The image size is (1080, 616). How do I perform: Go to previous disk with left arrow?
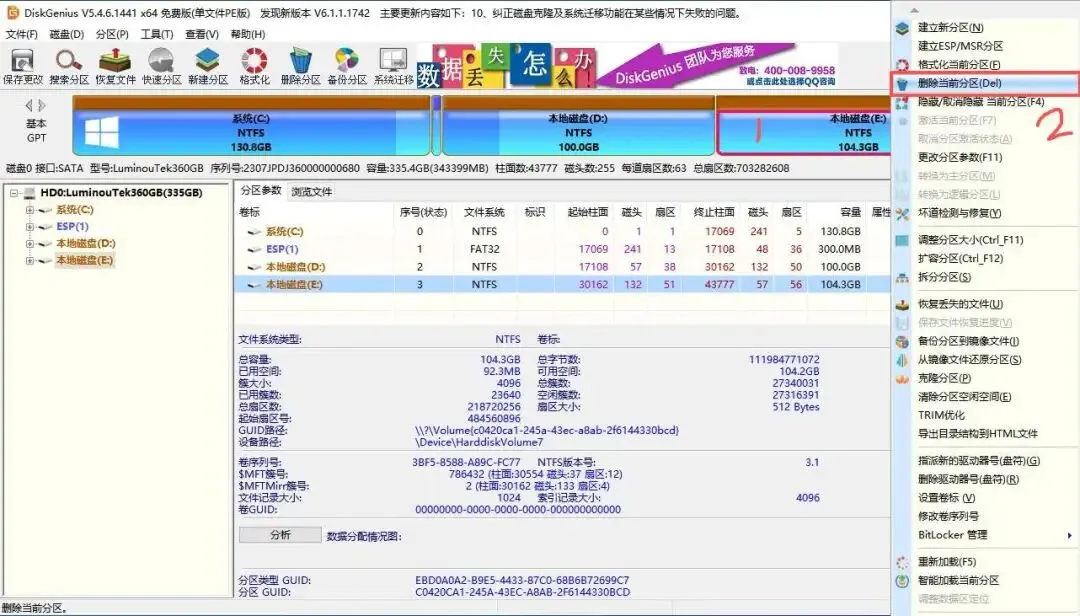(28, 105)
